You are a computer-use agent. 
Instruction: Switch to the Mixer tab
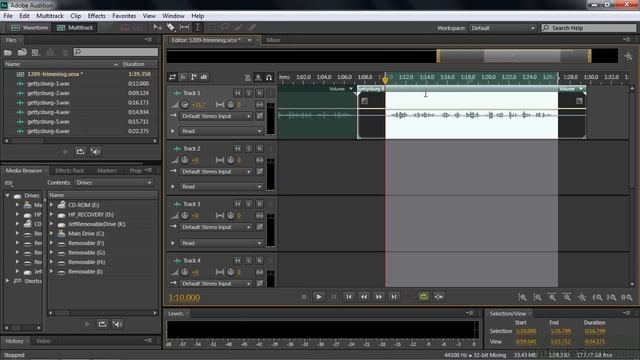pyautogui.click(x=273, y=40)
